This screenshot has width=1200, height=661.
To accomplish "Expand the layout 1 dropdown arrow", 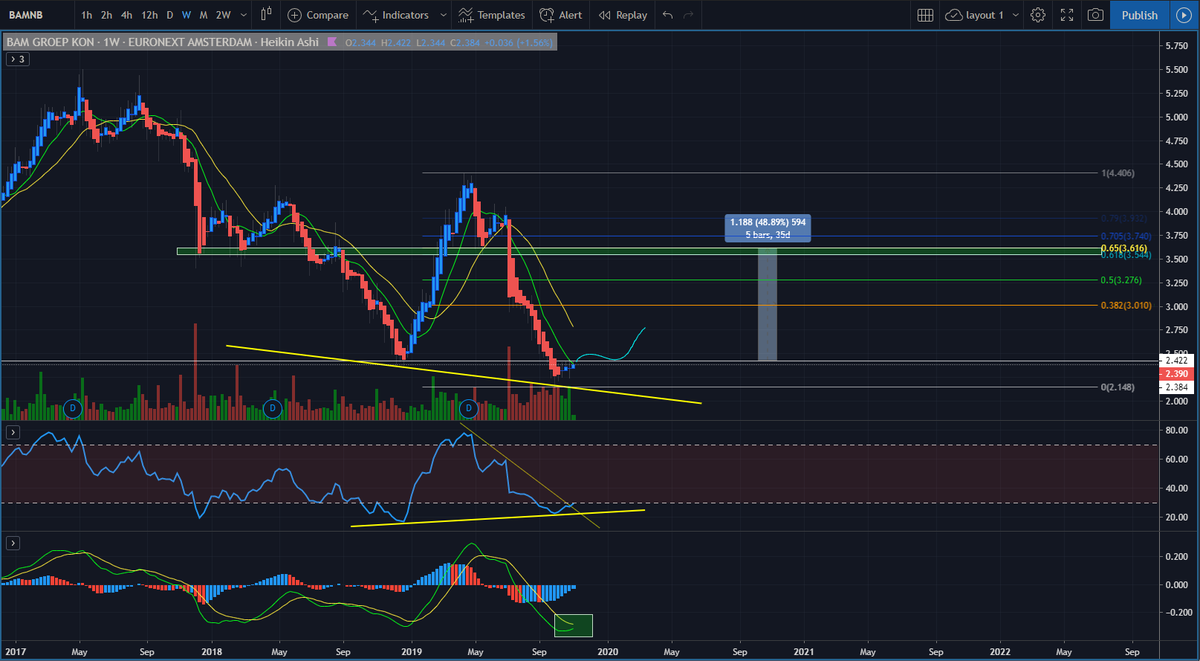I will (1016, 15).
